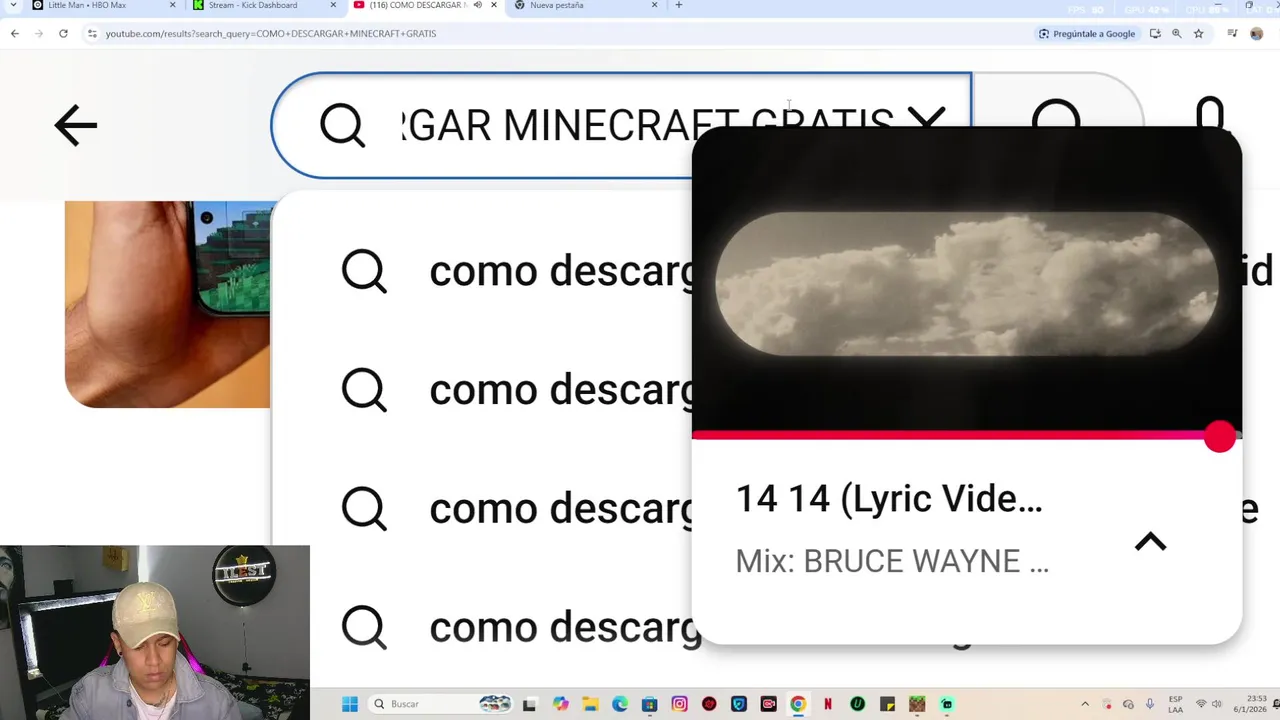Image resolution: width=1280 pixels, height=720 pixels.
Task: Open Microsoft Edge from the taskbar
Action: (620, 704)
